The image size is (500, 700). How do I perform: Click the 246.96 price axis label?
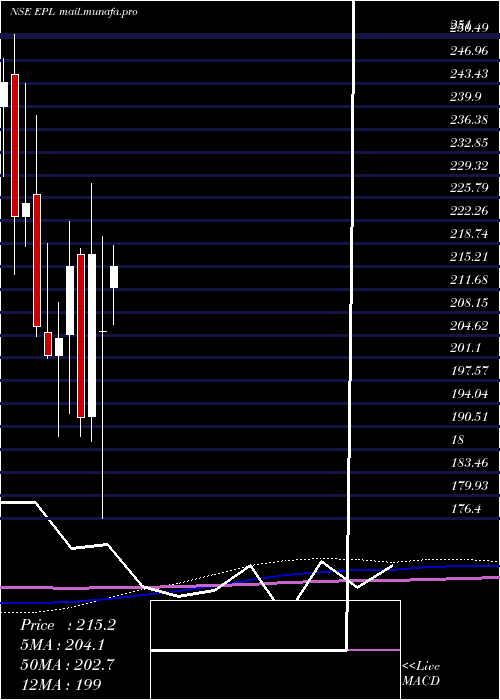[469, 51]
